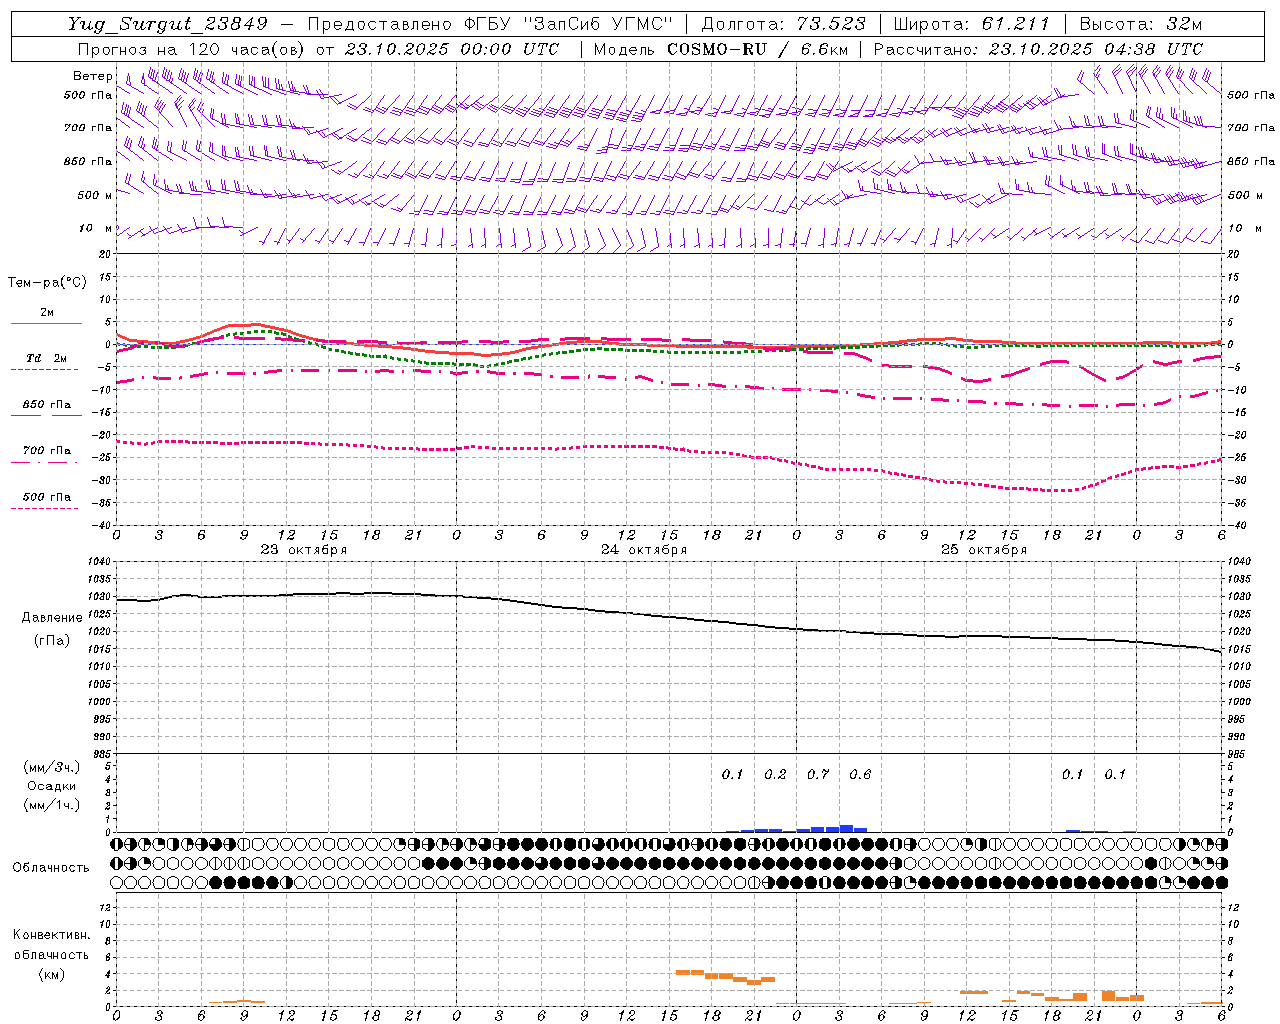Click the Долгота: 73.523 header field
The image size is (1280, 1024).
coord(783,24)
